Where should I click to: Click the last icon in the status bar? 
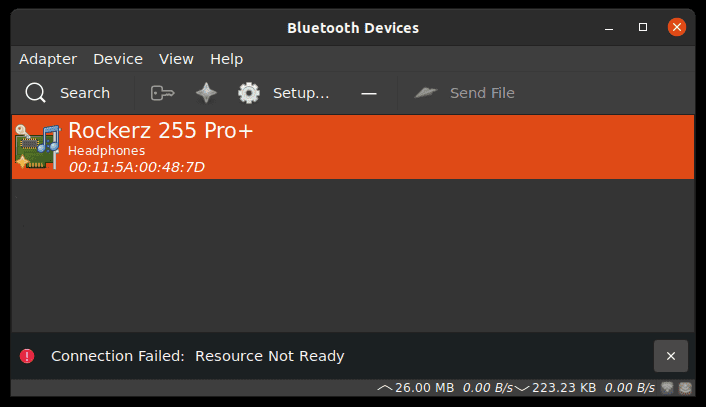click(685, 387)
